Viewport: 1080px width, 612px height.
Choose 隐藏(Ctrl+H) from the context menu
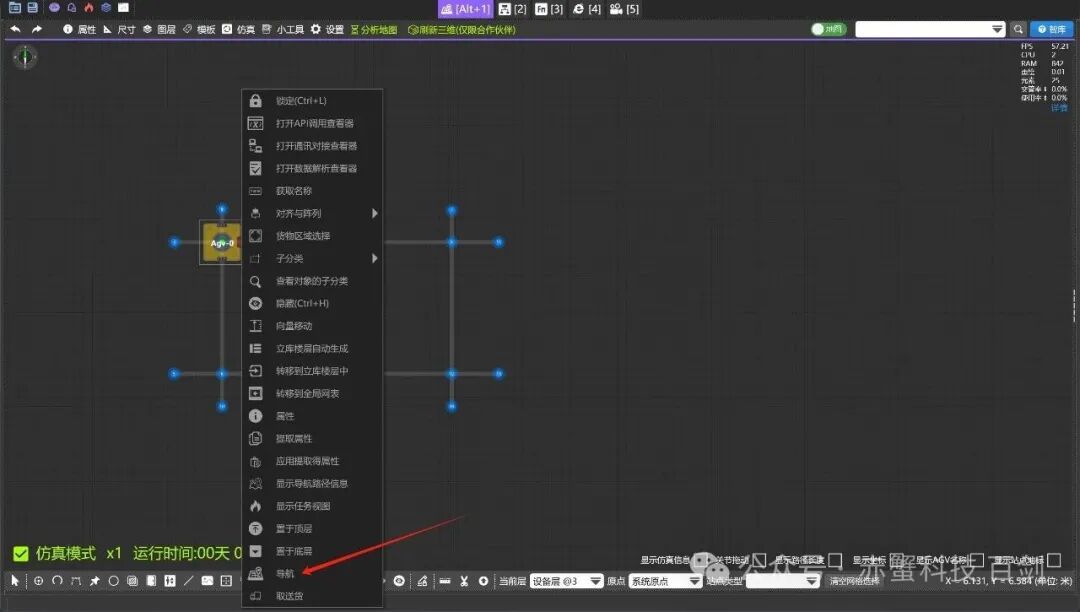point(312,304)
